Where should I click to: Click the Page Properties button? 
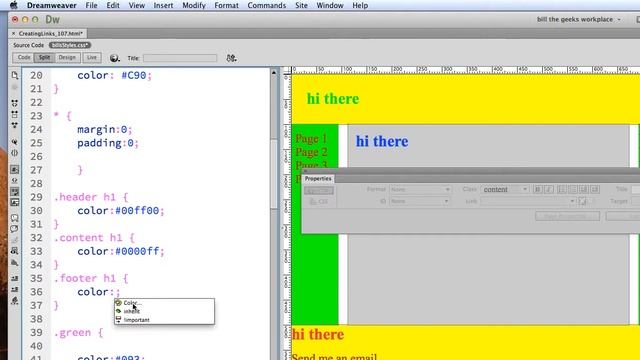[567, 216]
